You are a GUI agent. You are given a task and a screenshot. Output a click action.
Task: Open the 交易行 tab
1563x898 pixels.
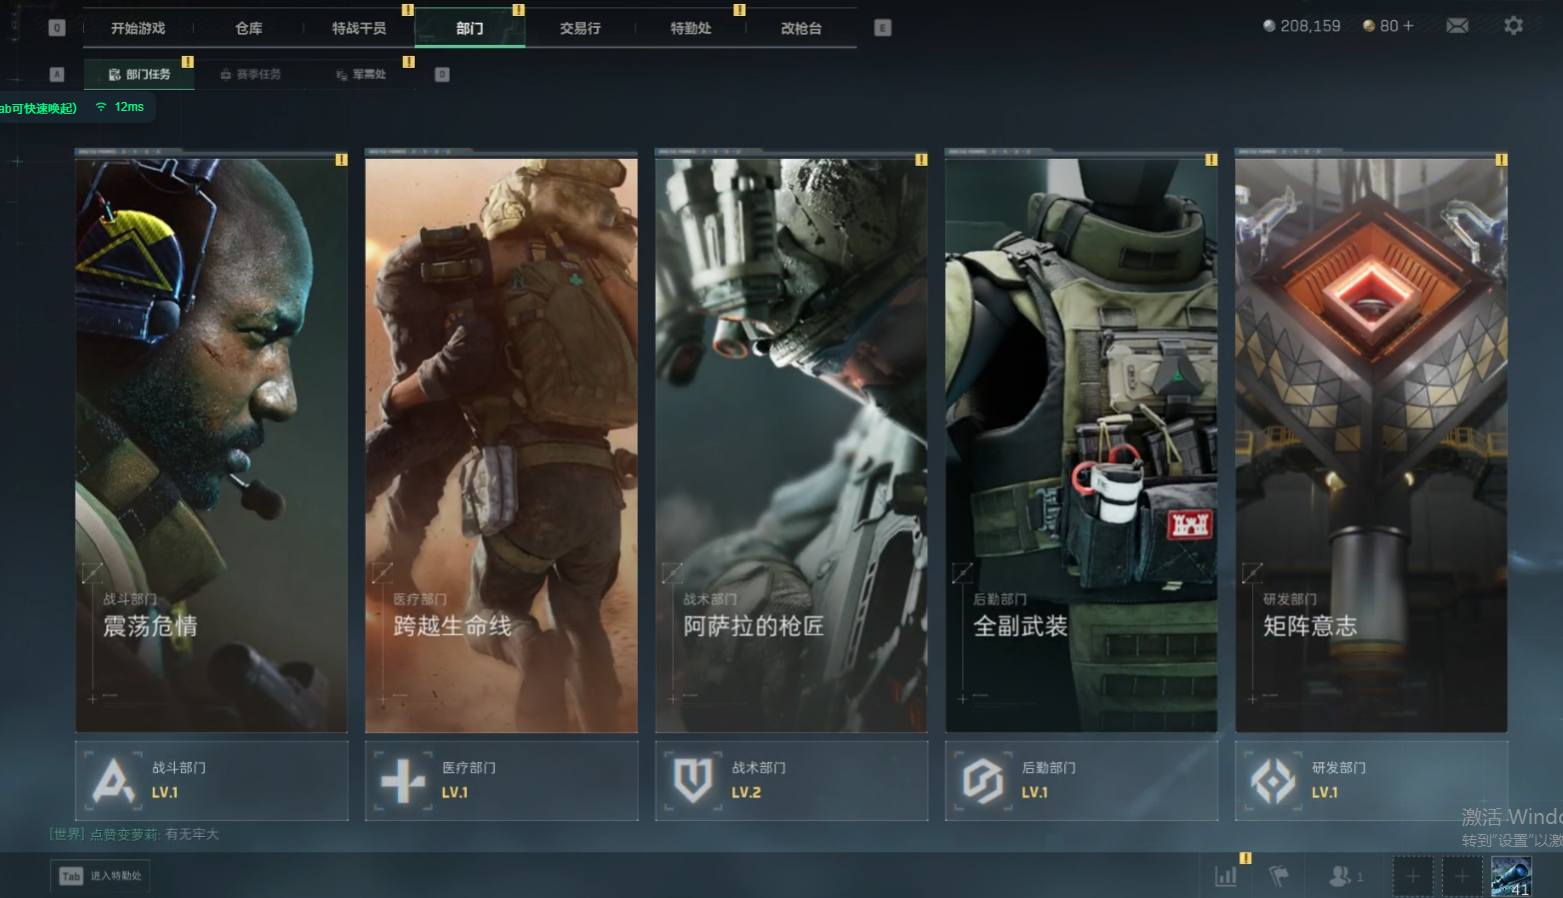(580, 28)
